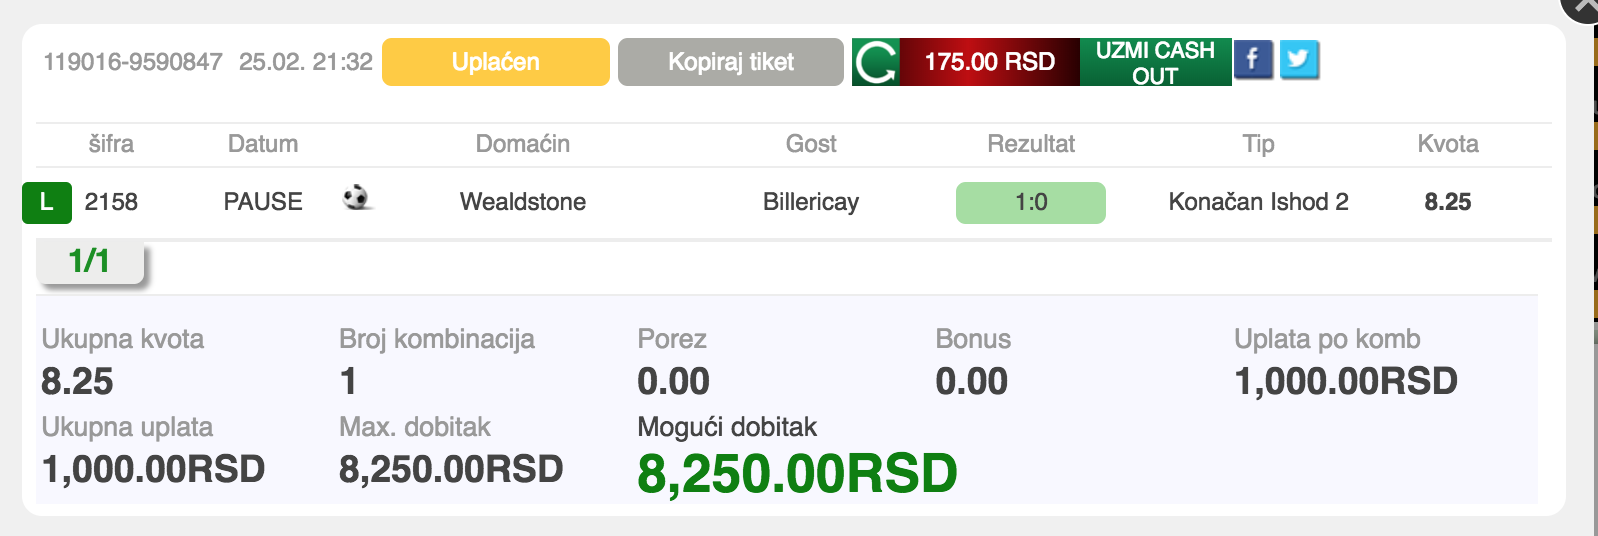The height and width of the screenshot is (536, 1598).
Task: Close the ticket popup with X
Action: pyautogui.click(x=1584, y=8)
